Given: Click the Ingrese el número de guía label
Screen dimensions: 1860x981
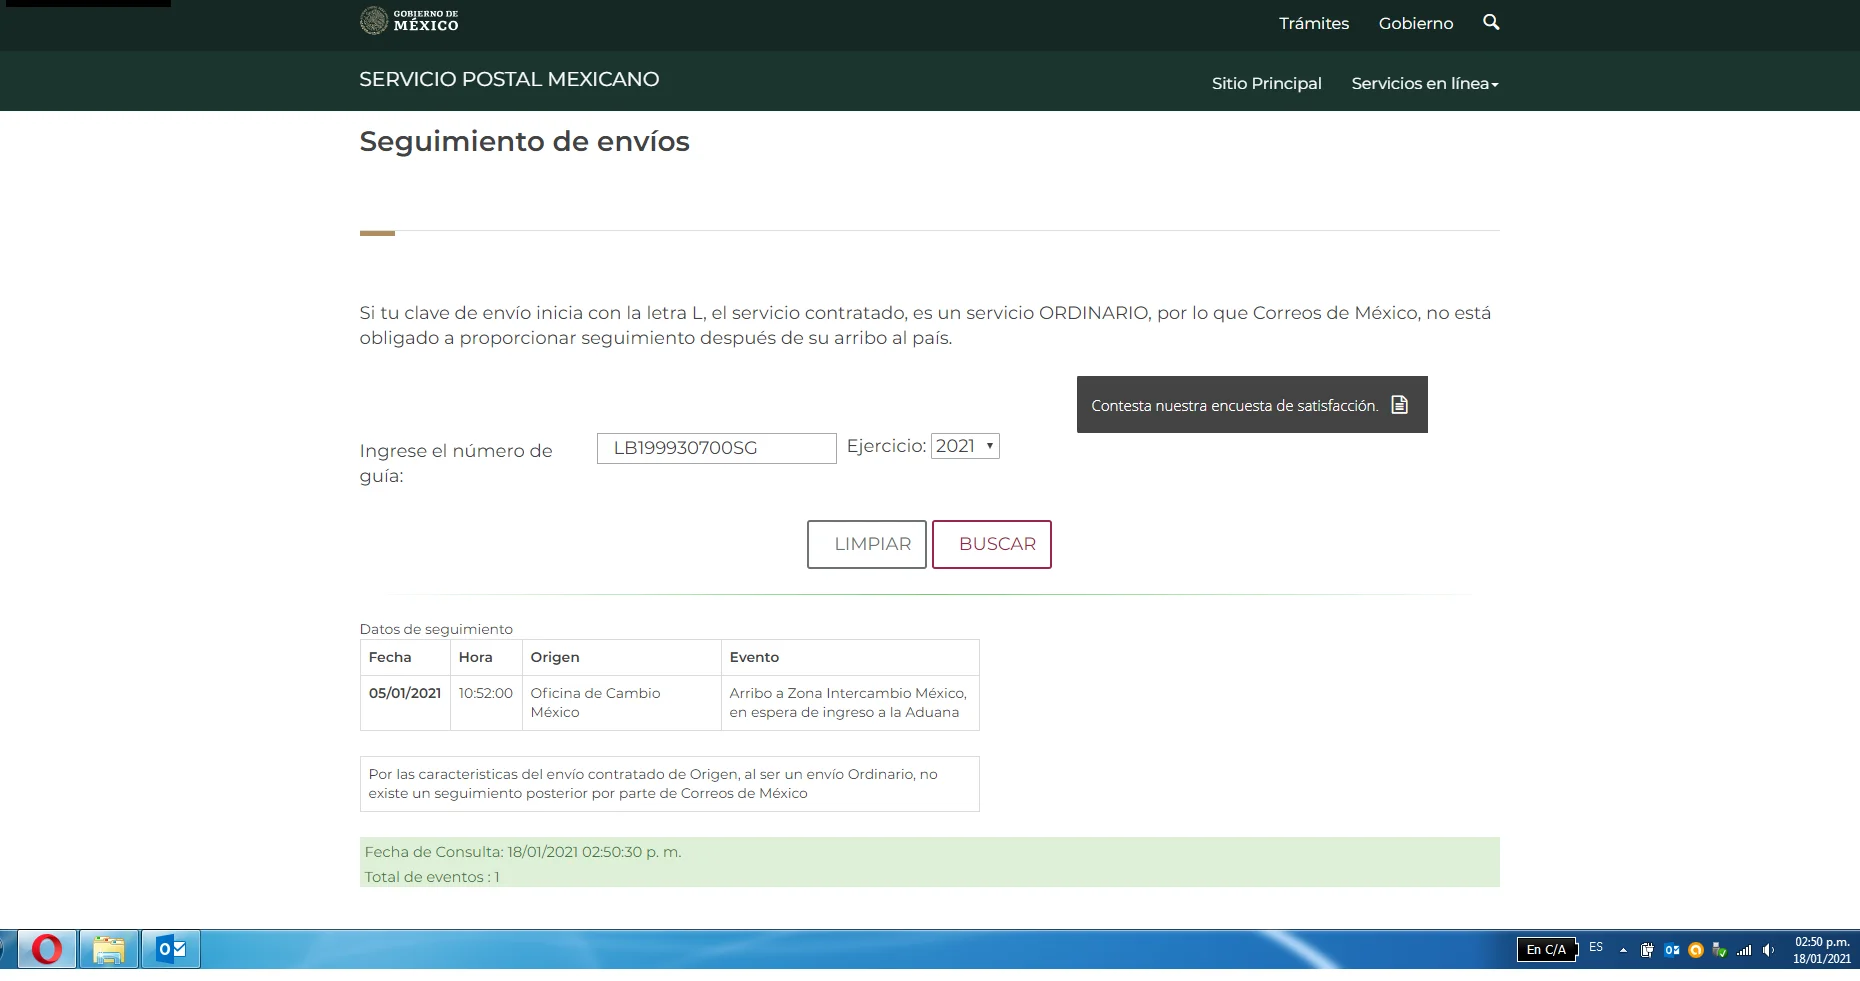Looking at the screenshot, I should [456, 463].
